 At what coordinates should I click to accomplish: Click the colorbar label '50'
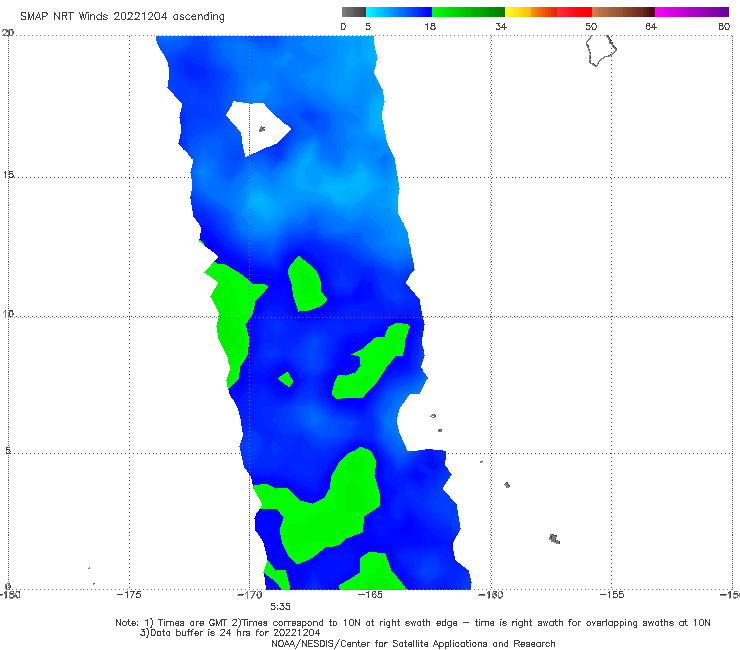[591, 26]
